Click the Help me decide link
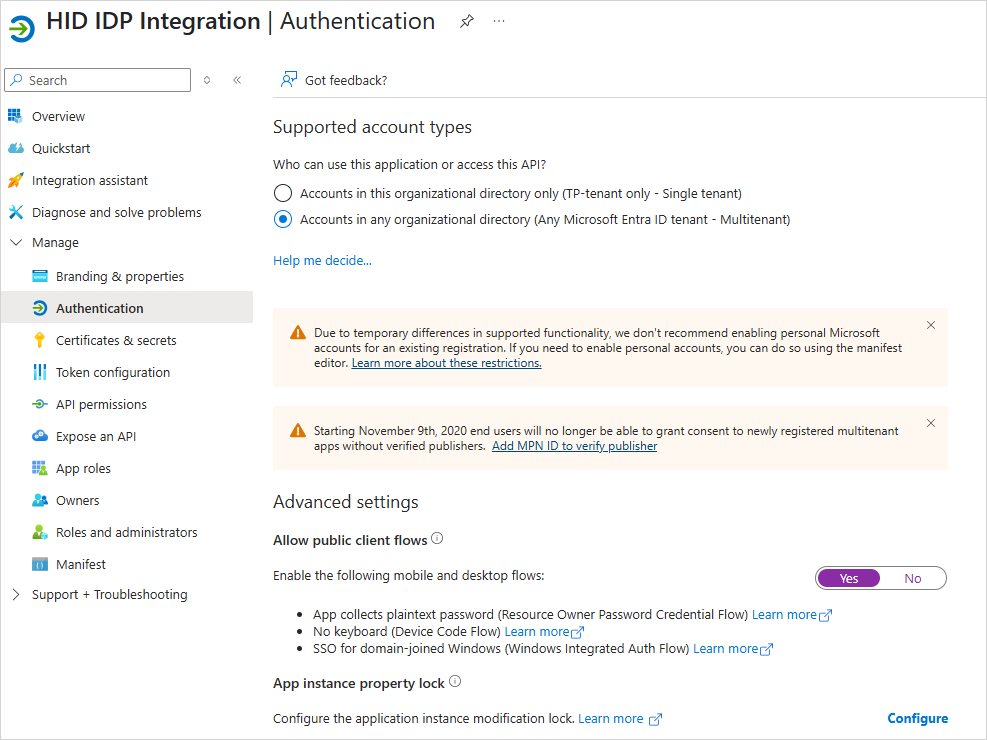 (322, 261)
